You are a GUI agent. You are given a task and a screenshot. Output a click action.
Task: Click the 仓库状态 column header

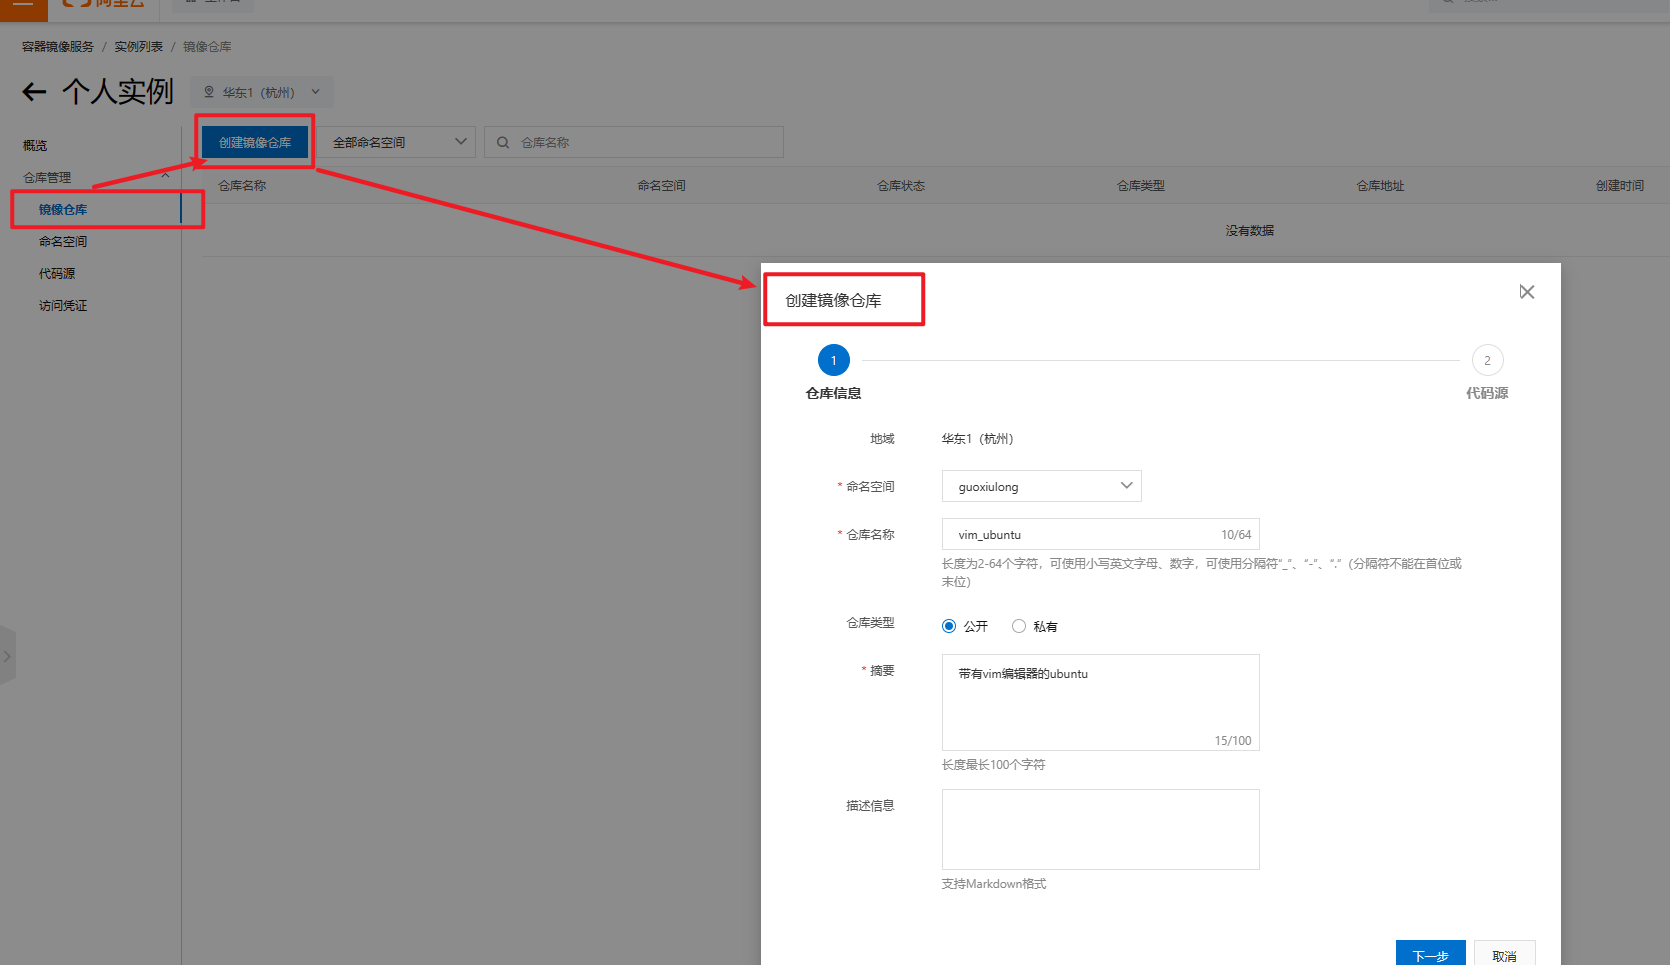(901, 185)
